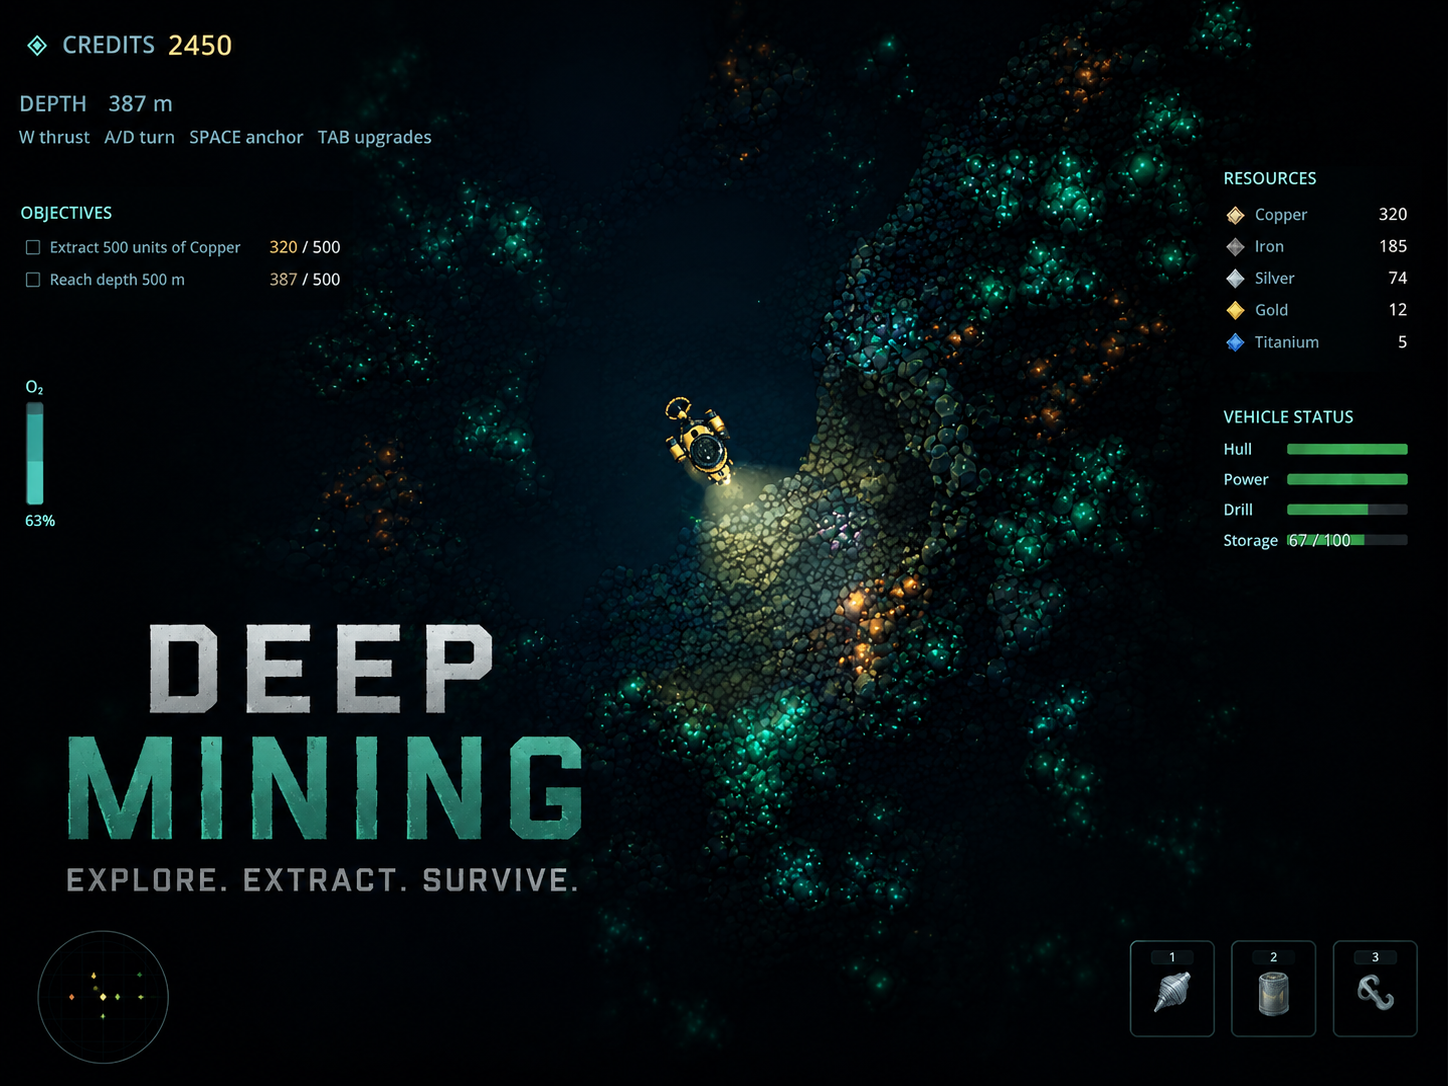
Task: Click the Drill status bar
Action: pos(1347,510)
